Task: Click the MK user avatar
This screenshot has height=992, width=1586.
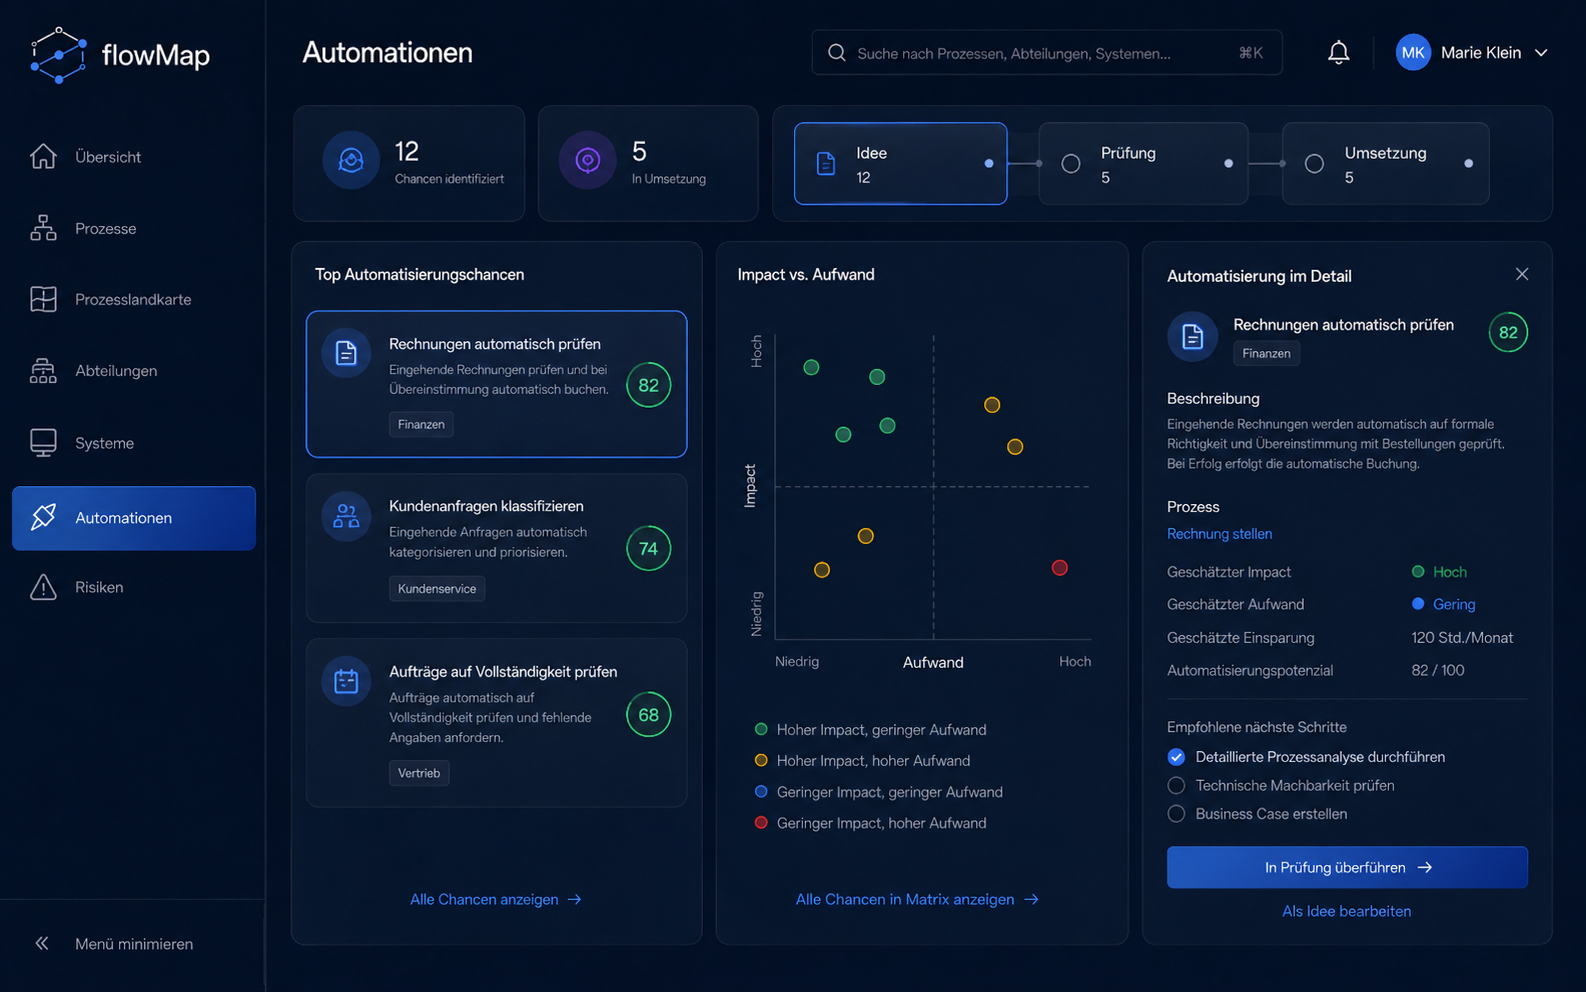Action: point(1413,53)
